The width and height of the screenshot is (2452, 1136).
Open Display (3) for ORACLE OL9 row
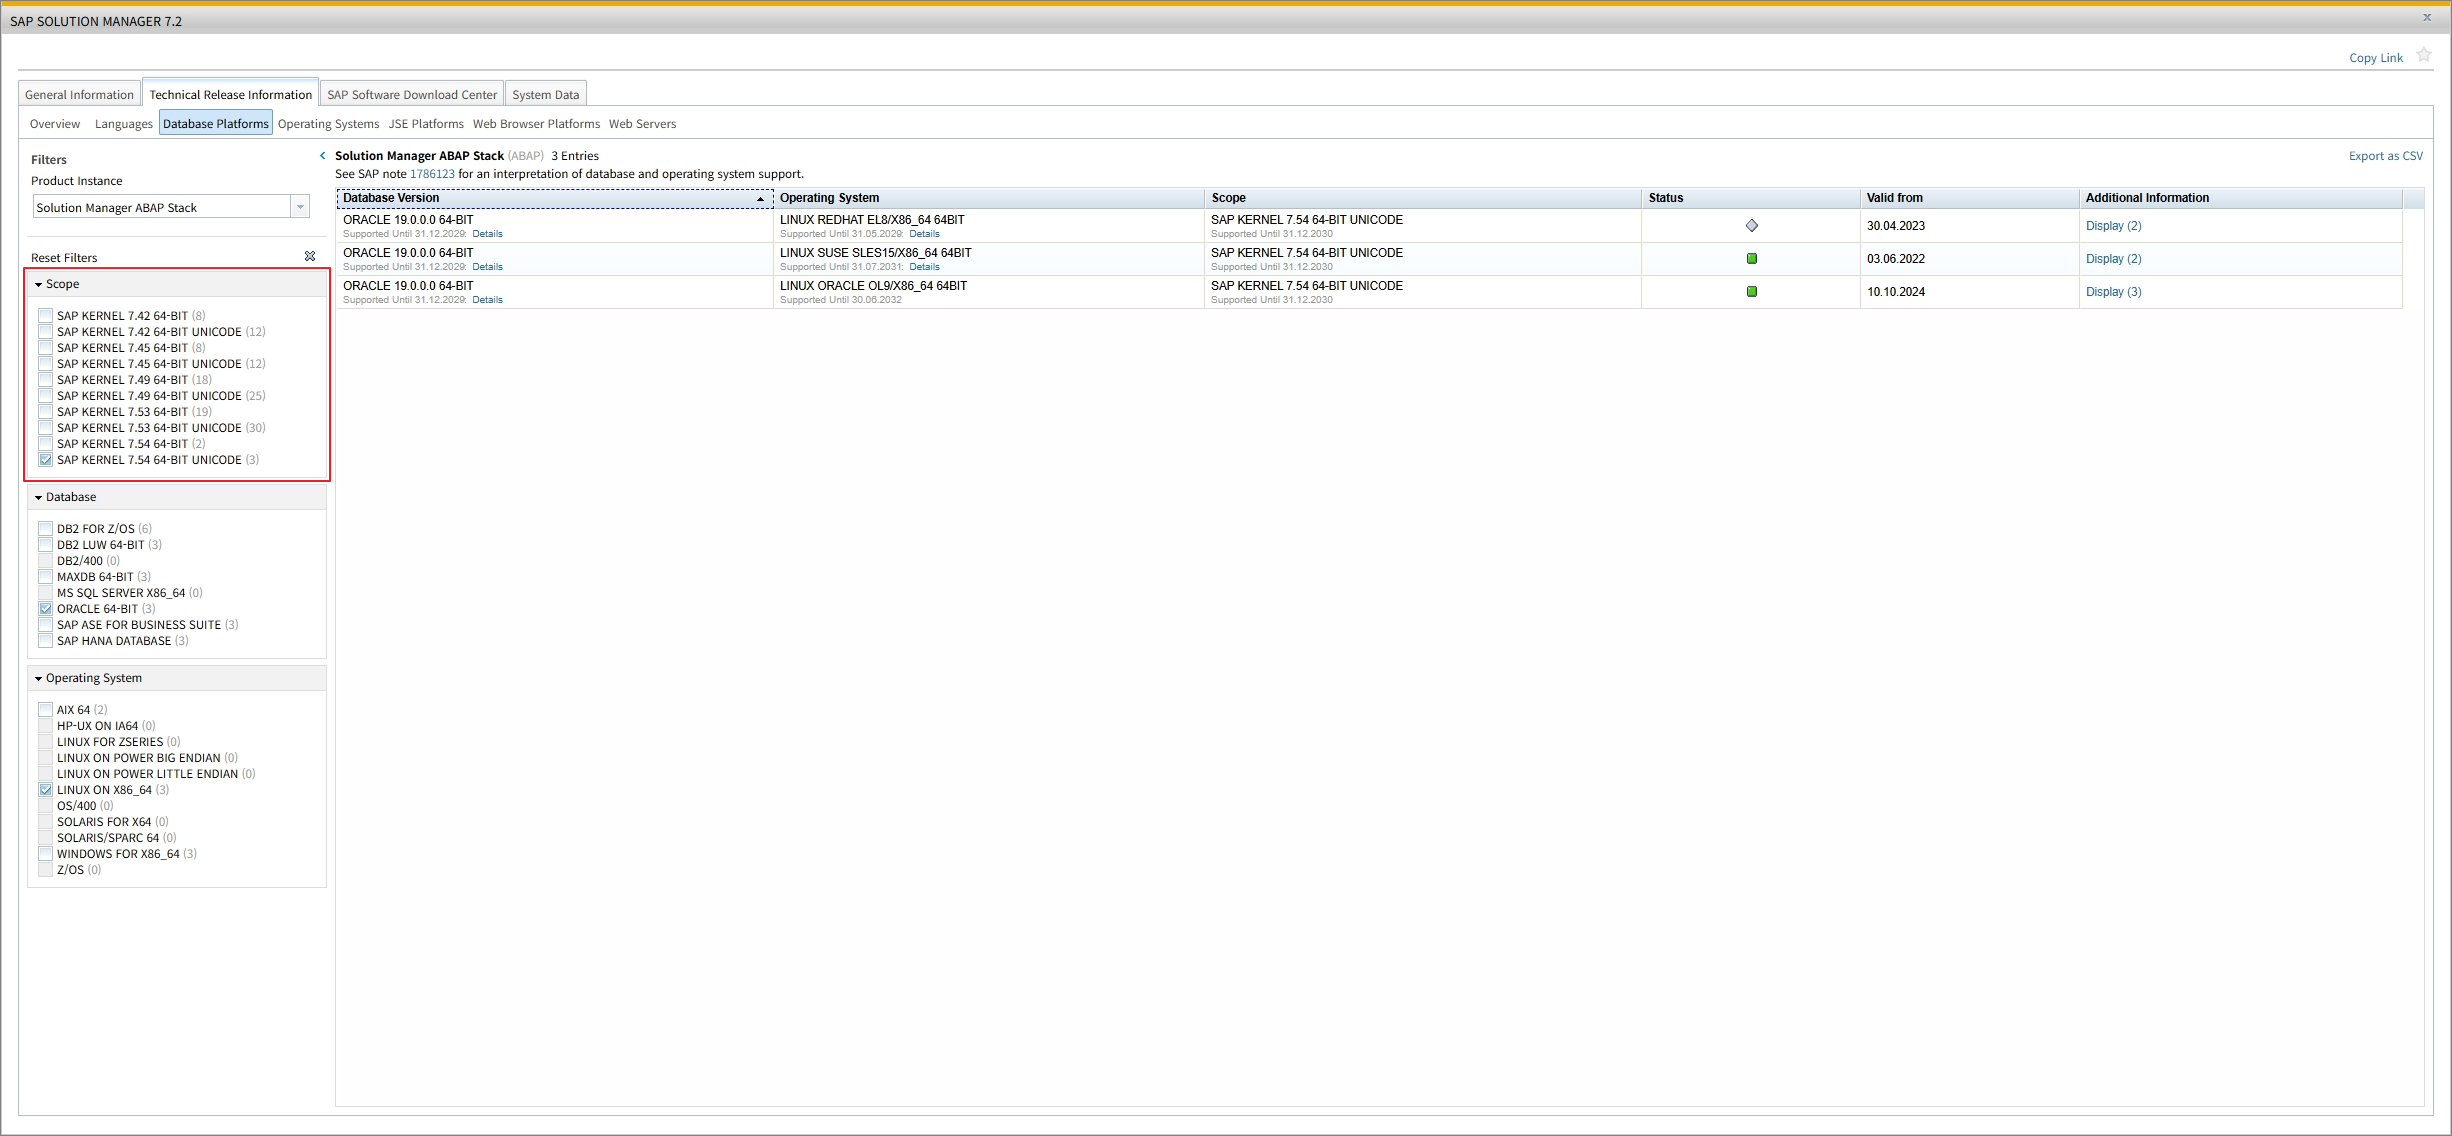(x=2113, y=292)
